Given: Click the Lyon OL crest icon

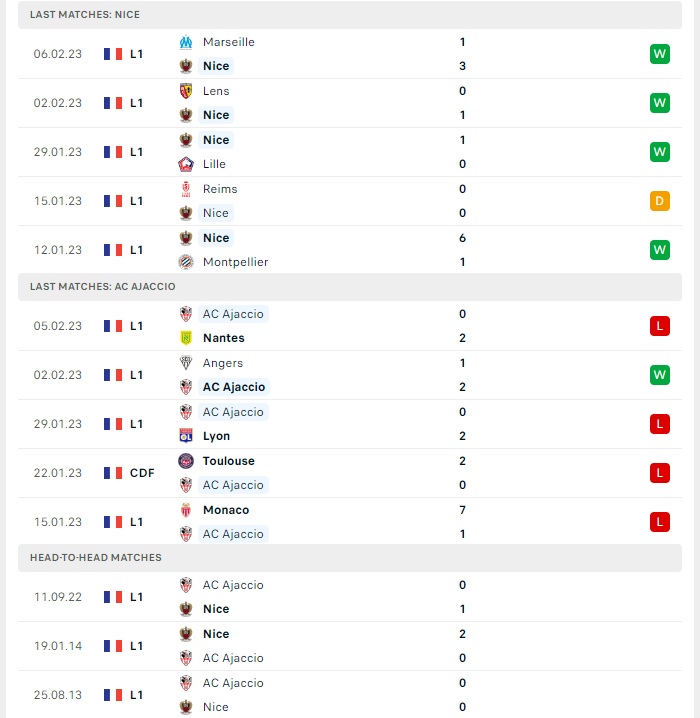Looking at the screenshot, I should pos(185,436).
